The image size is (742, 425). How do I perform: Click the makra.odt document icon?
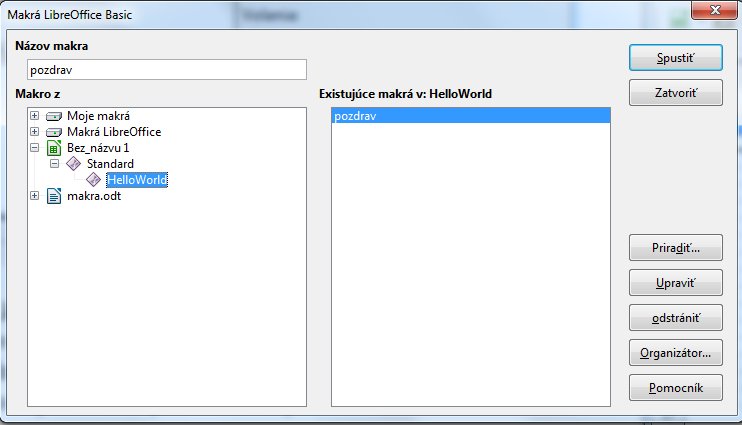coord(54,196)
